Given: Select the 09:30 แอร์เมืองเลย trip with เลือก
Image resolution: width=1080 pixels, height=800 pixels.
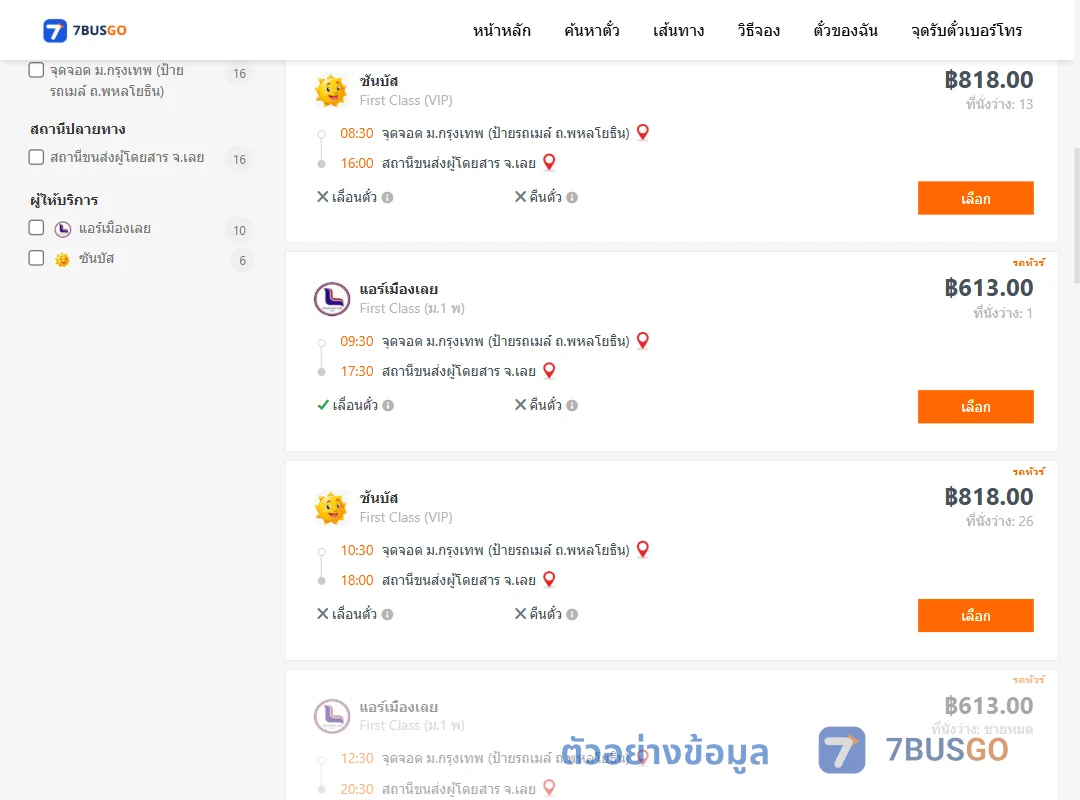Looking at the screenshot, I should pos(975,407).
